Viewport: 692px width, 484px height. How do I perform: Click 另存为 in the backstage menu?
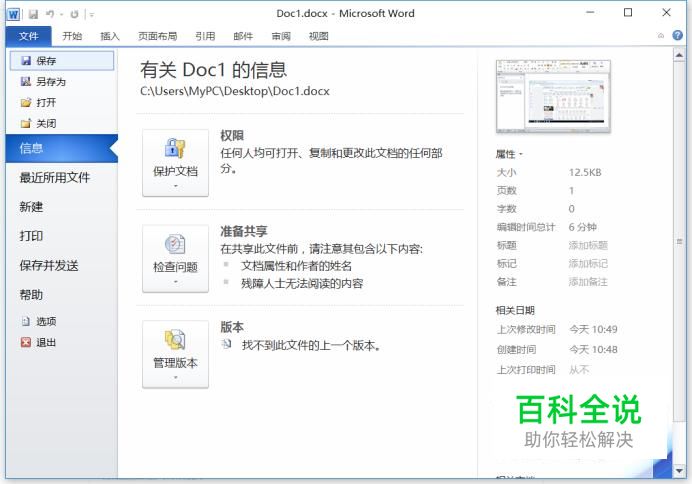[62, 82]
